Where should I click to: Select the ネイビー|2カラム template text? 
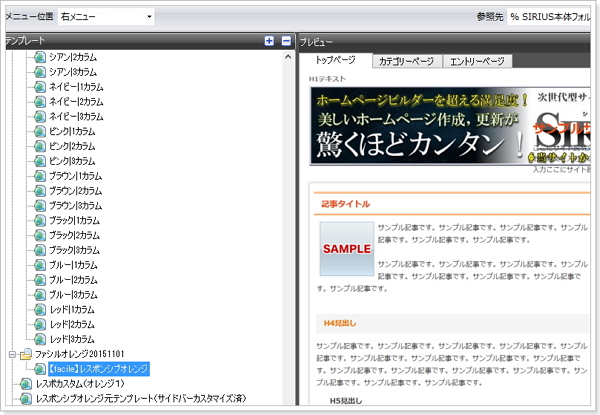(x=76, y=102)
